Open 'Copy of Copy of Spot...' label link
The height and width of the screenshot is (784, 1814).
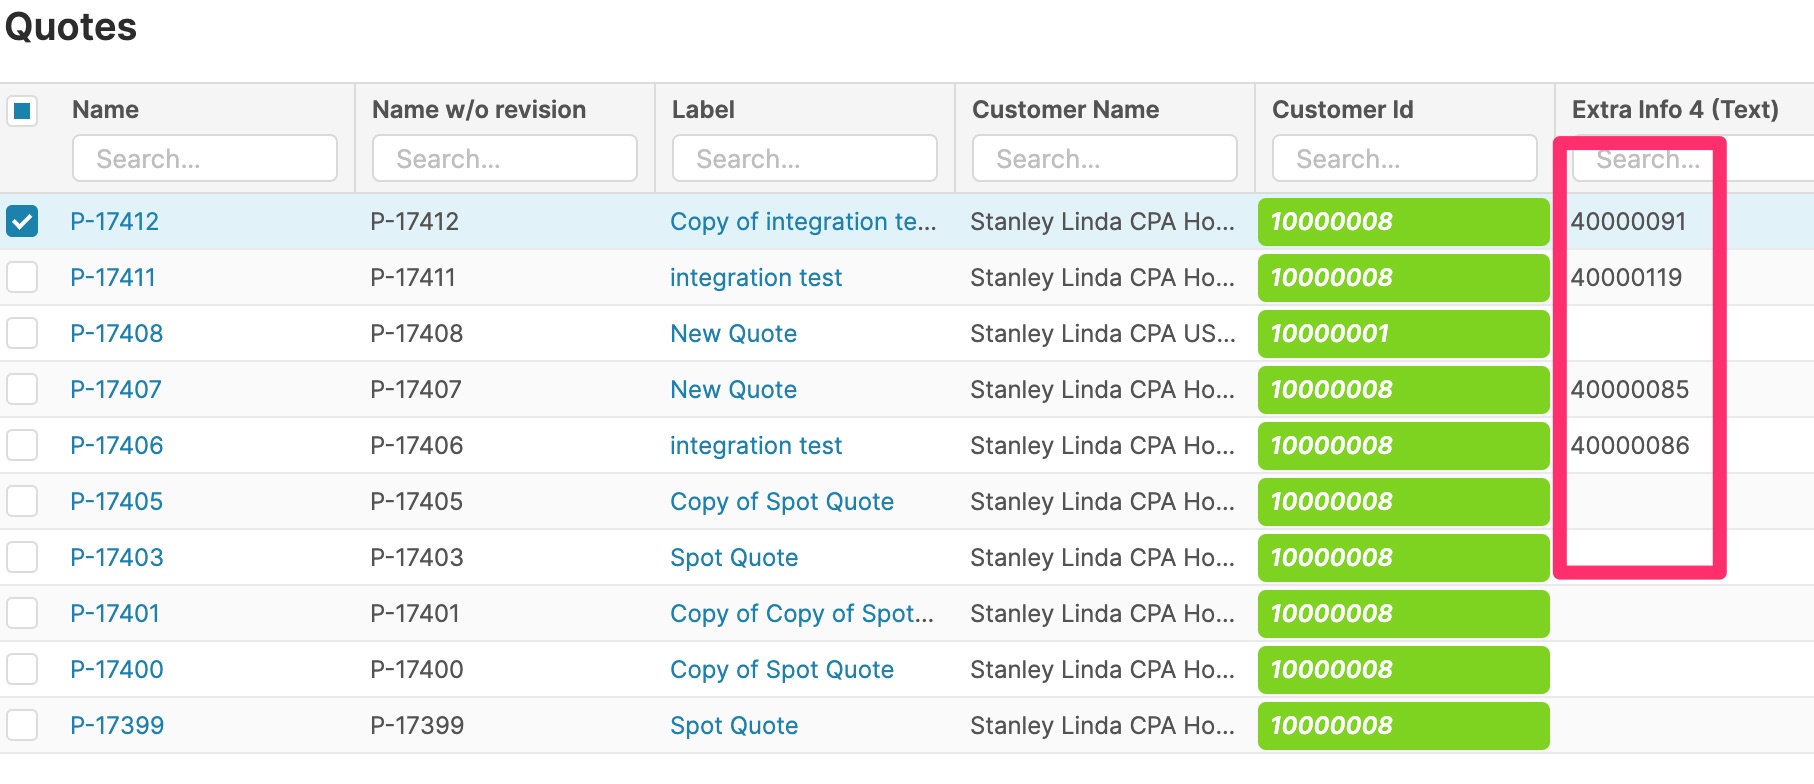pos(801,613)
